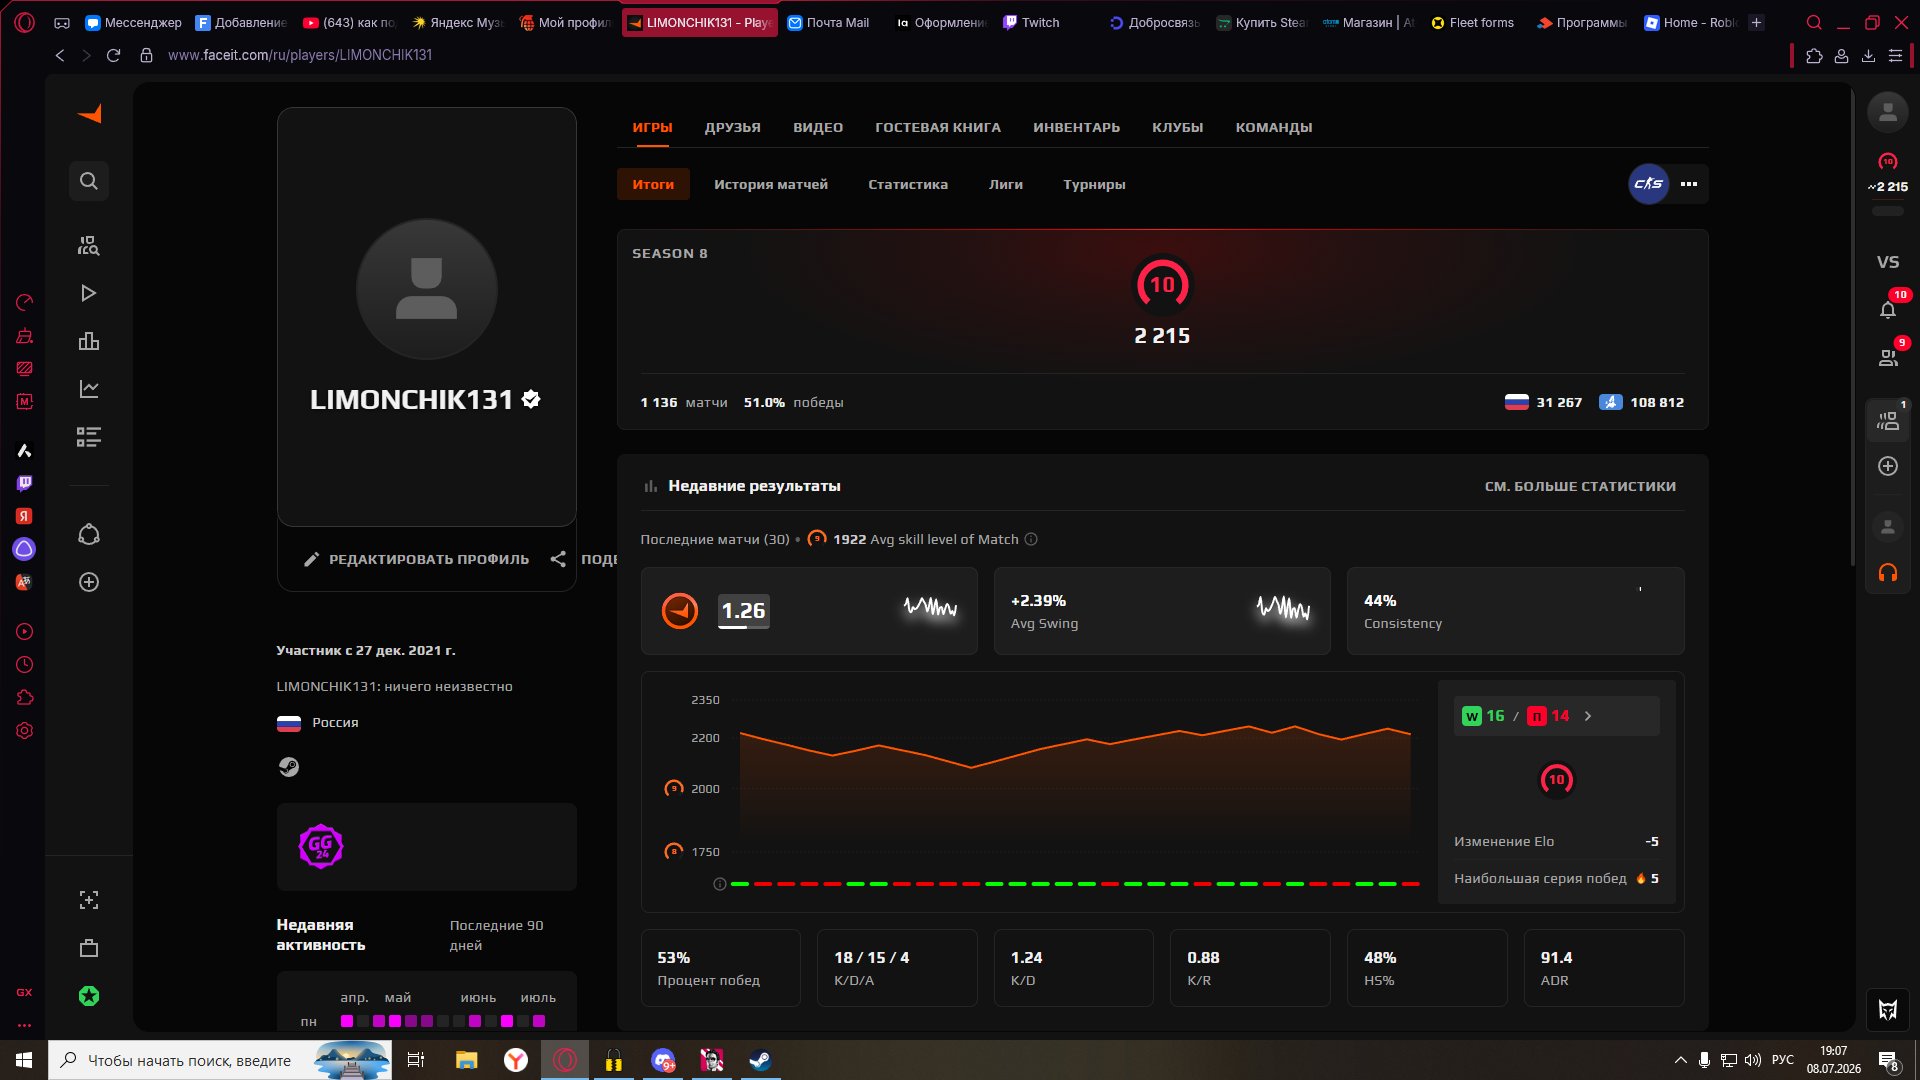Open File Explorer from taskbar

click(x=467, y=1060)
